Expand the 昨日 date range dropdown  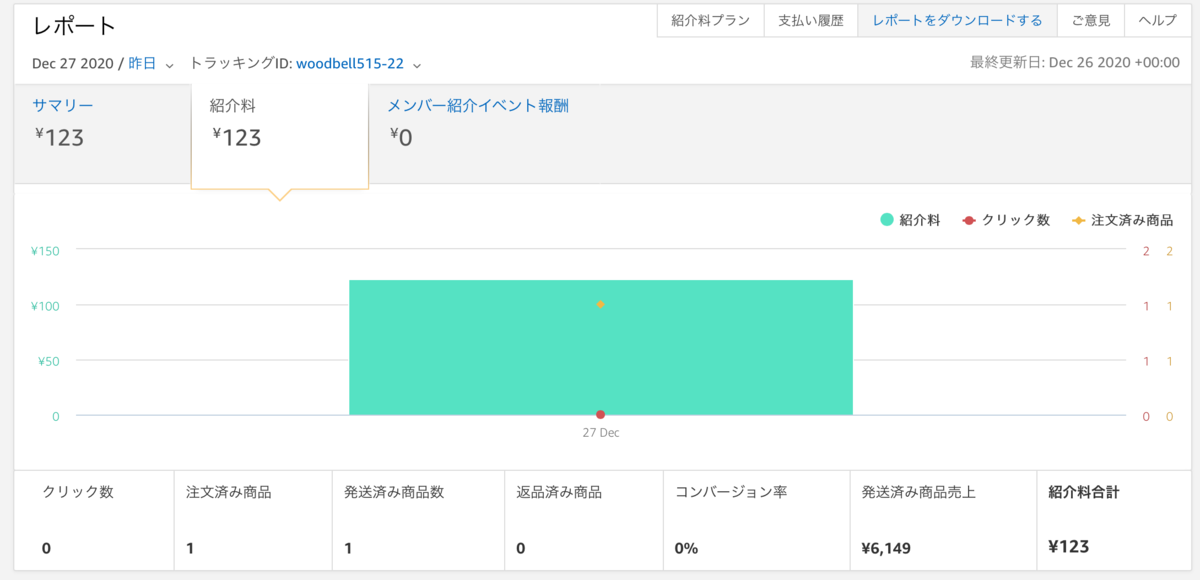pos(151,63)
